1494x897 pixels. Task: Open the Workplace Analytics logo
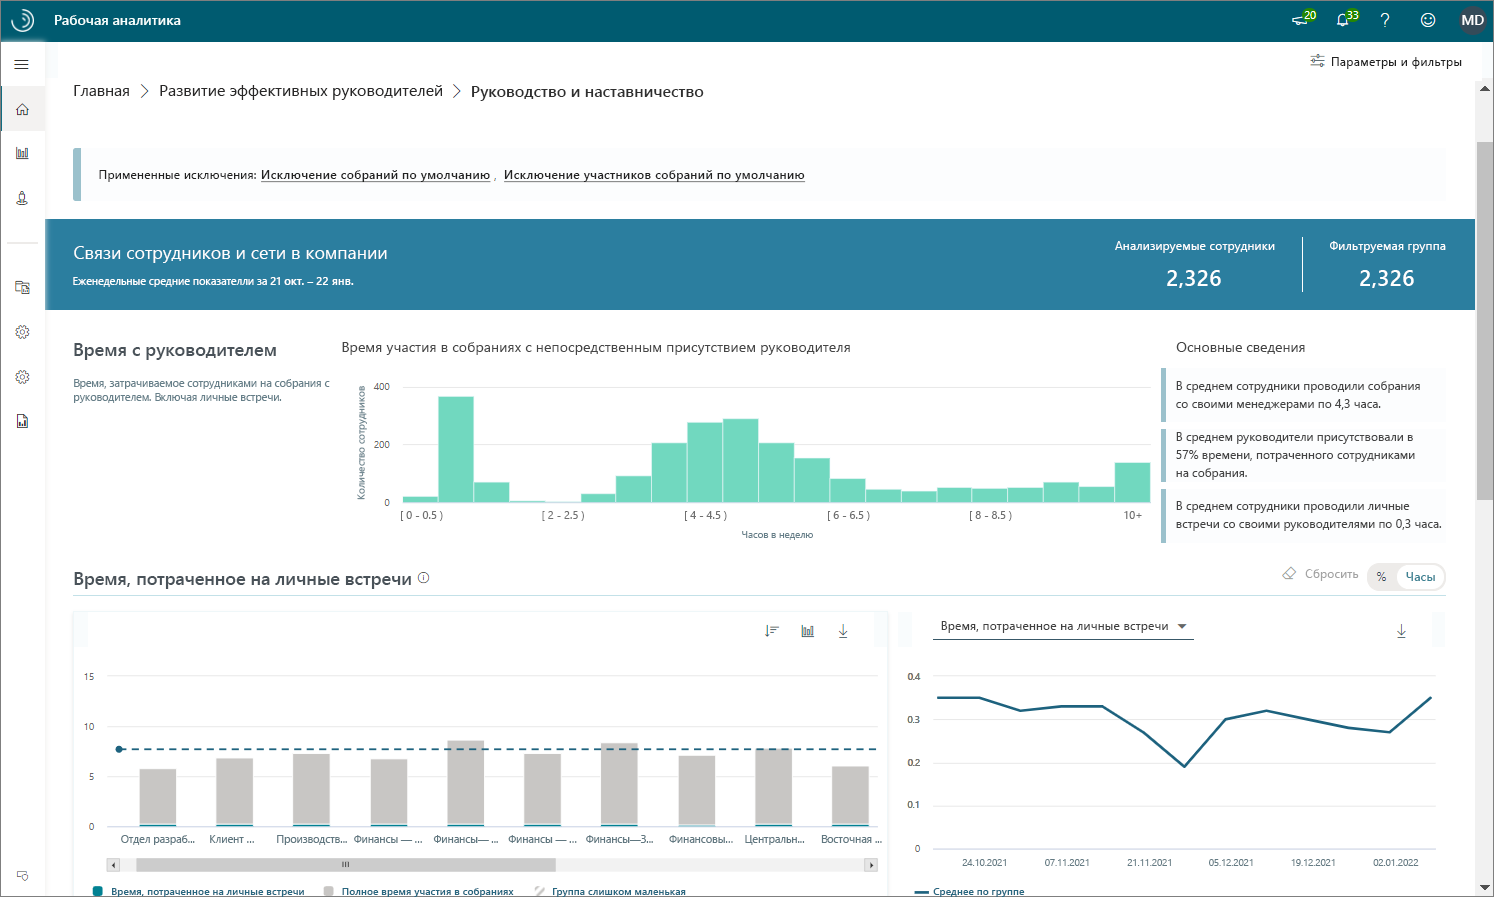pos(22,20)
